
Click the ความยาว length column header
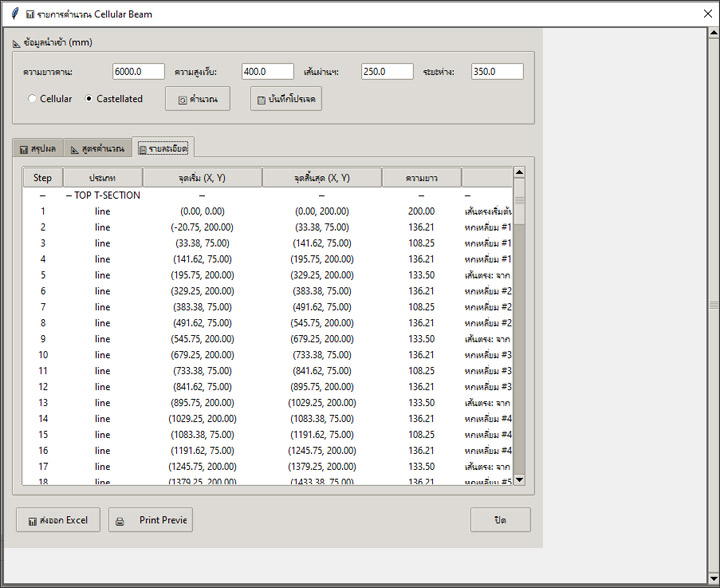[421, 178]
